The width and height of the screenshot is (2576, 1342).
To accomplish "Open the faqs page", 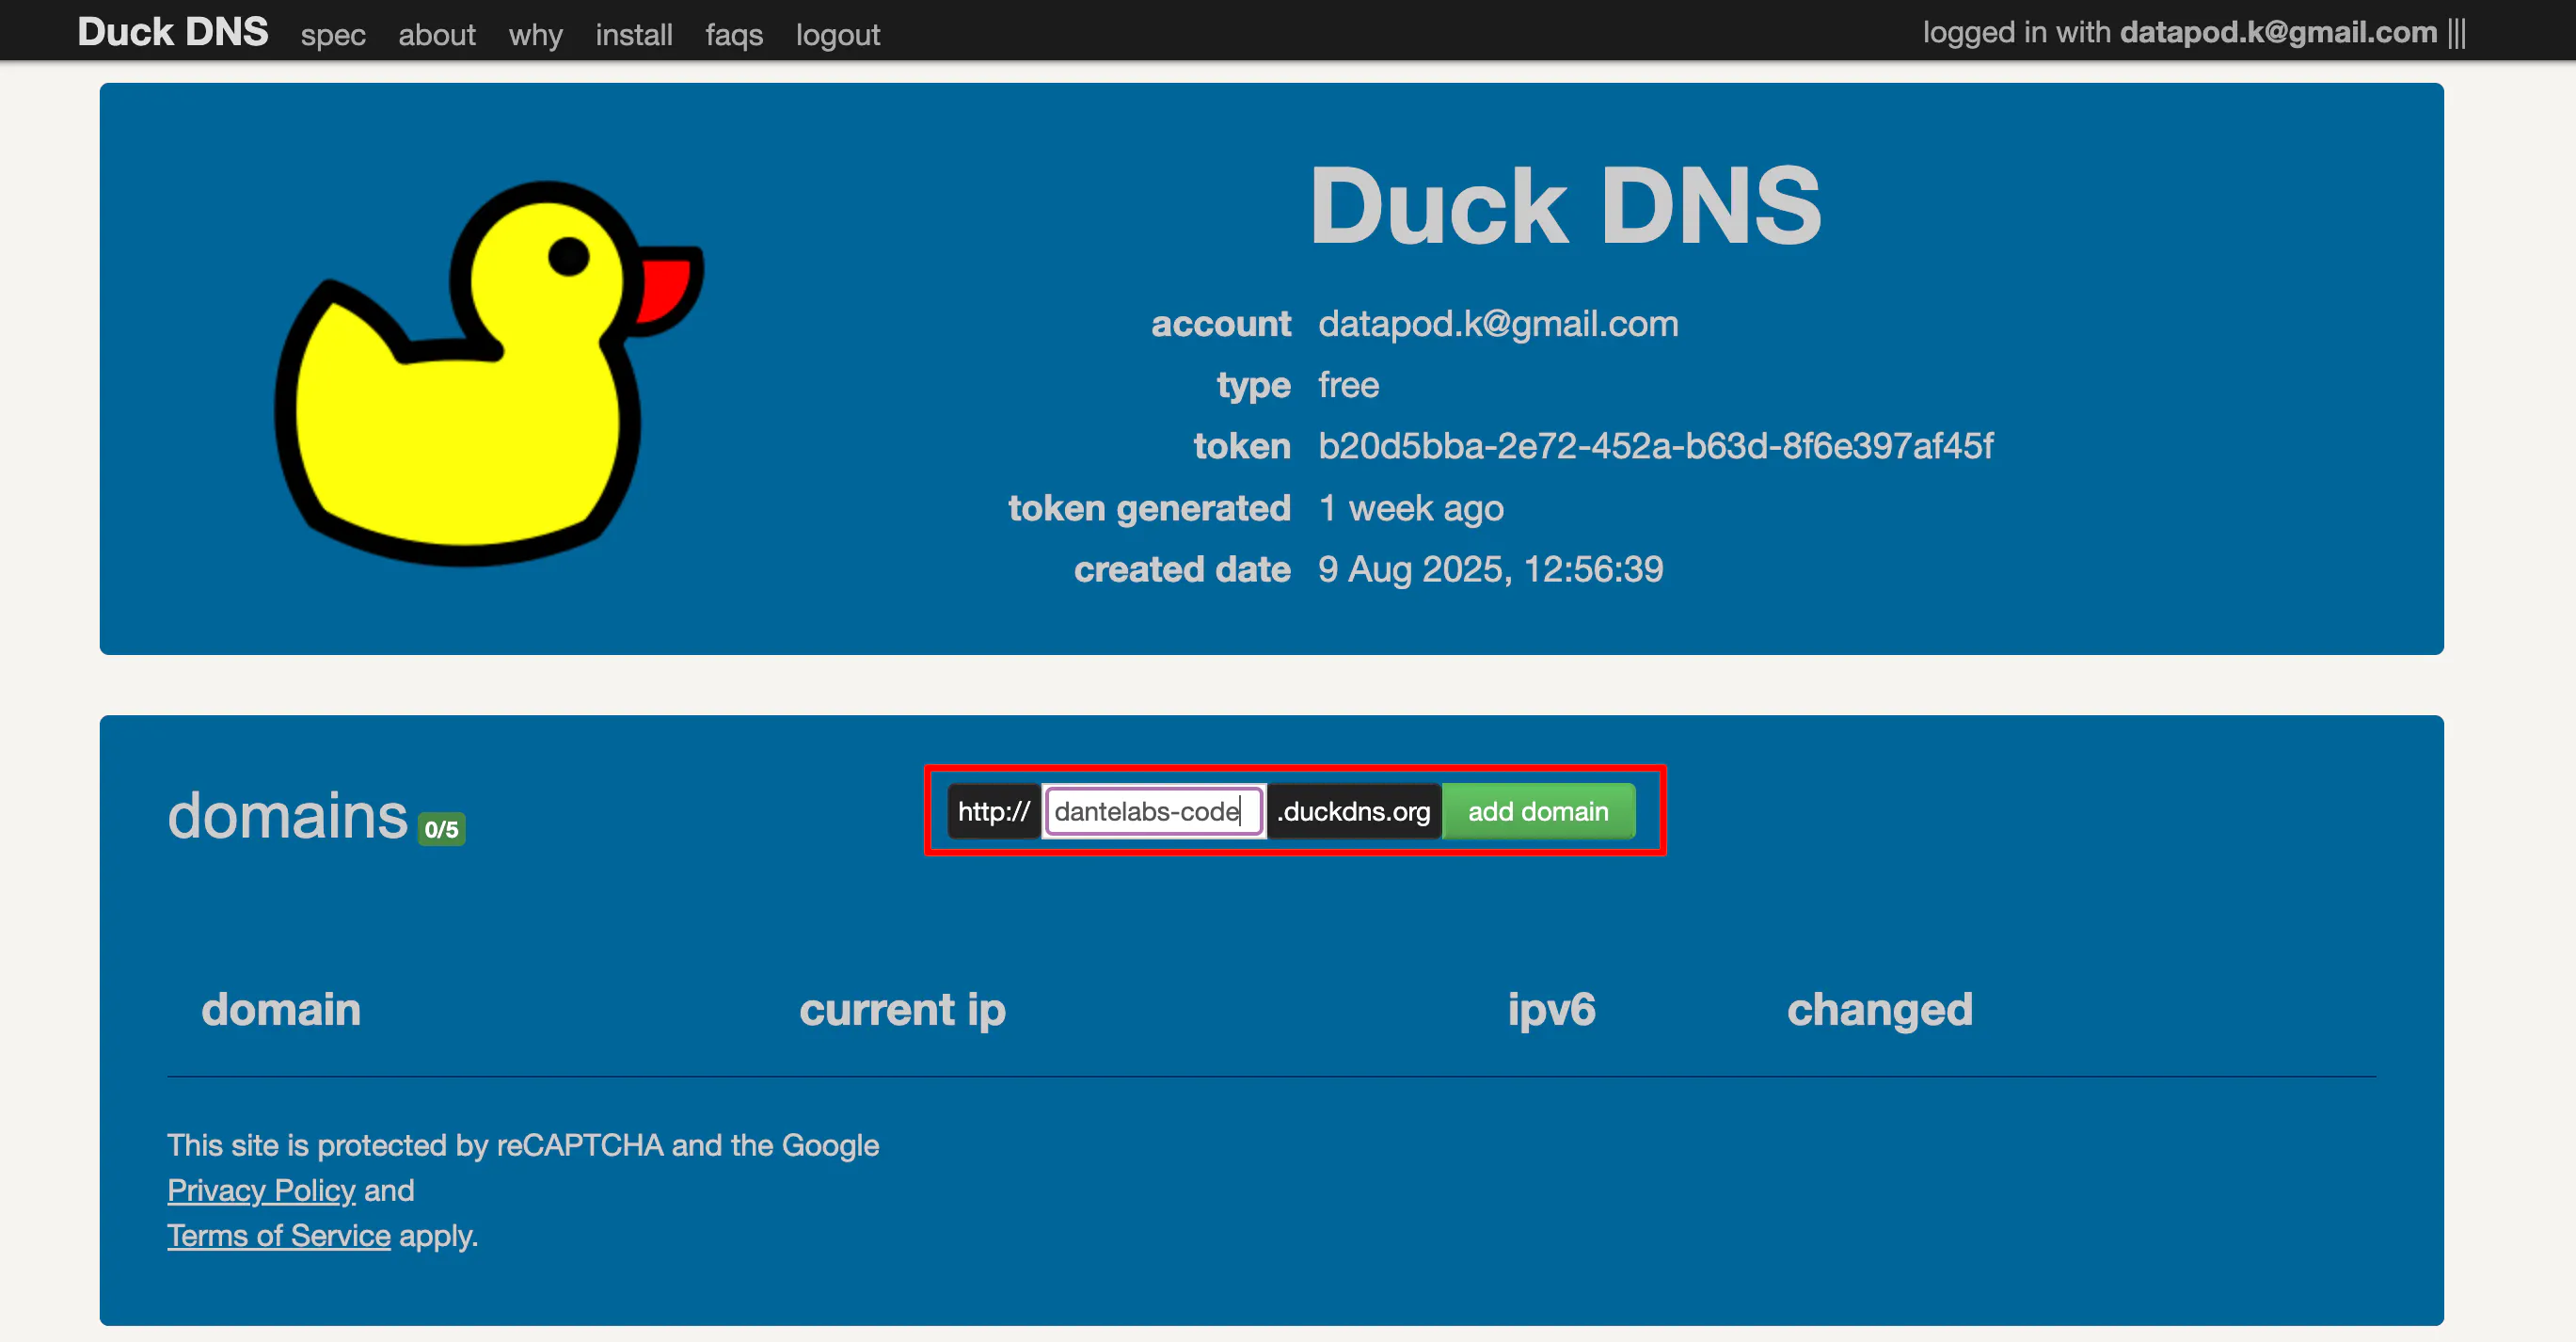I will [733, 35].
